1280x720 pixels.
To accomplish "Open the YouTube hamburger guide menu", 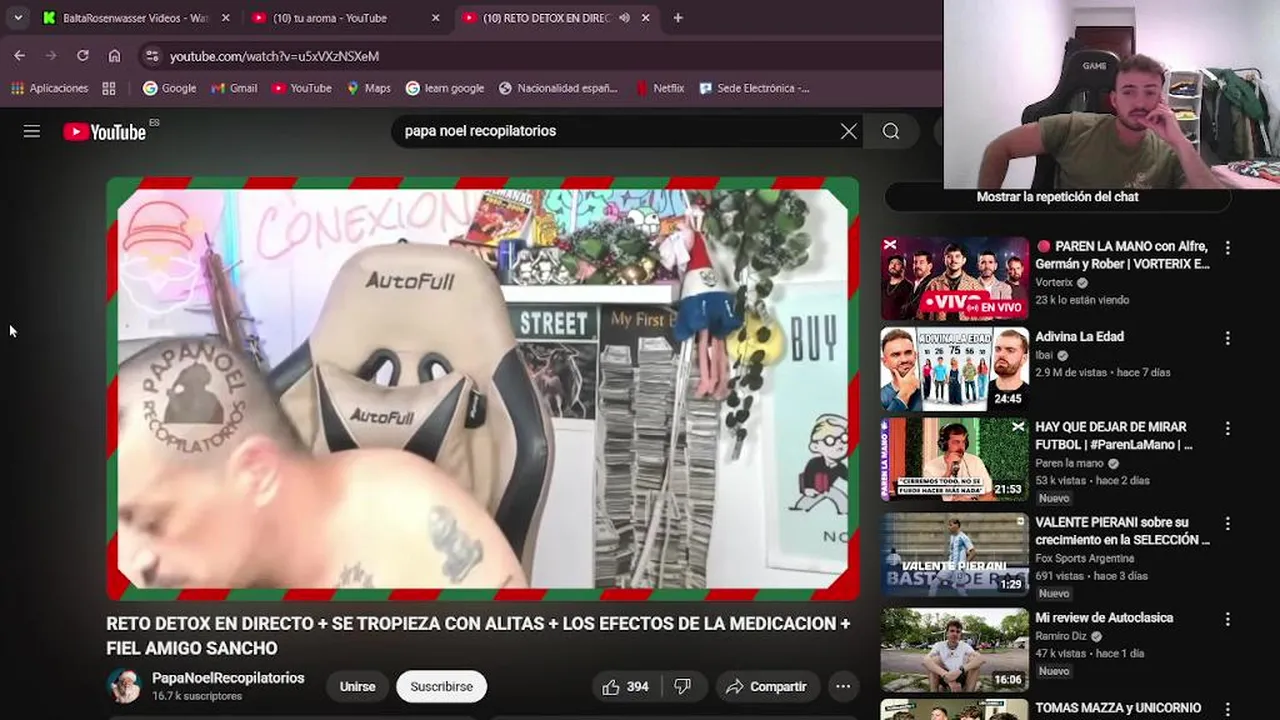I will tap(32, 131).
